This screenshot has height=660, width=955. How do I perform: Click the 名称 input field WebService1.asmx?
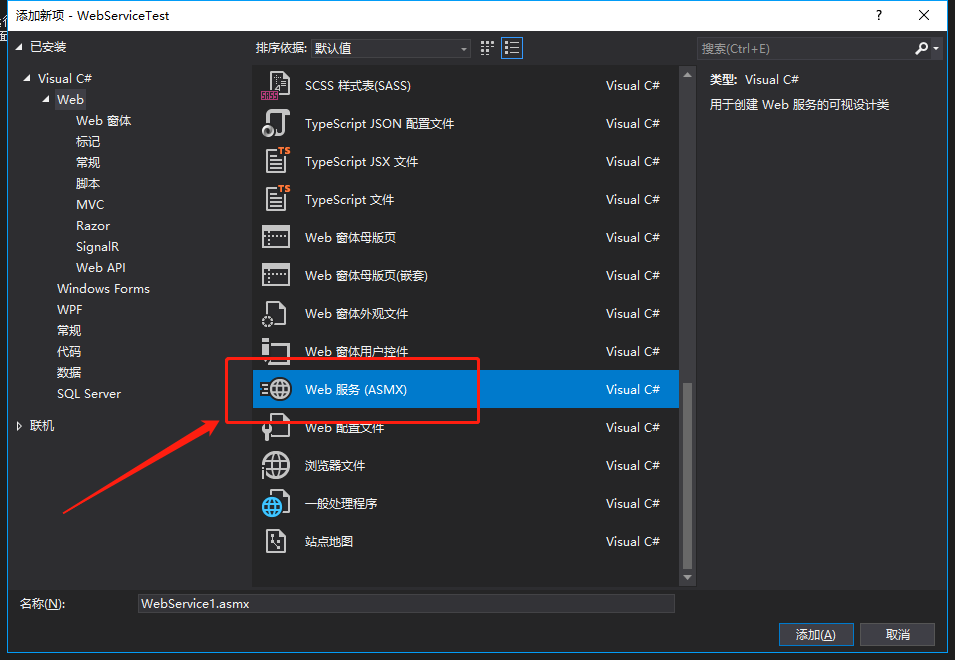[406, 603]
